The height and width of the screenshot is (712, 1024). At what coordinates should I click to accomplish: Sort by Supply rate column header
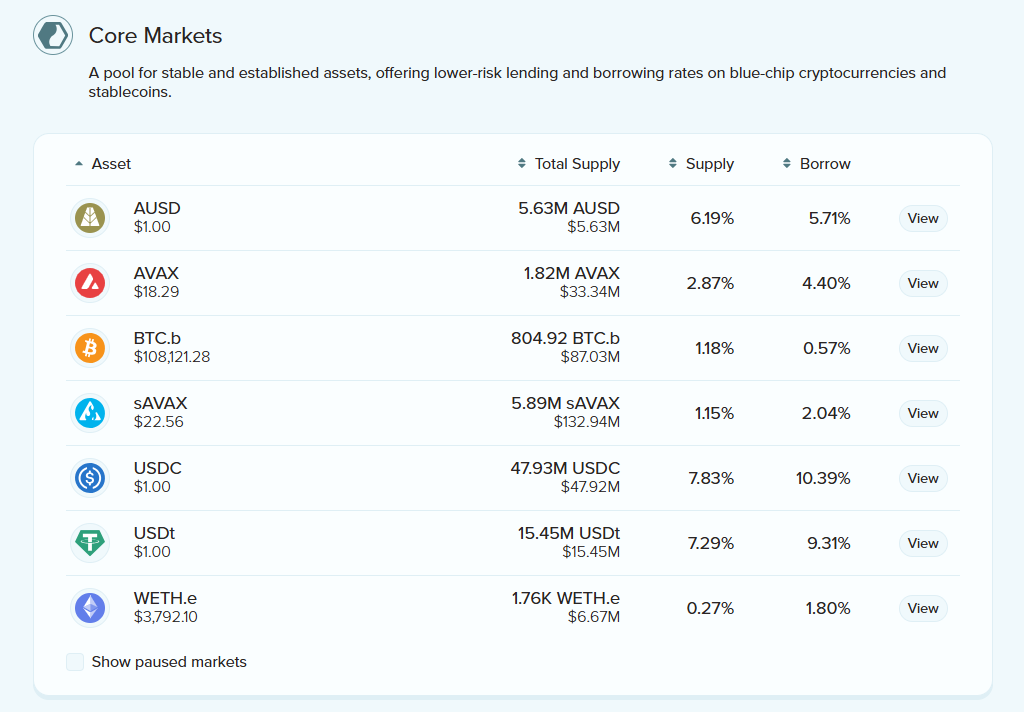pos(701,164)
